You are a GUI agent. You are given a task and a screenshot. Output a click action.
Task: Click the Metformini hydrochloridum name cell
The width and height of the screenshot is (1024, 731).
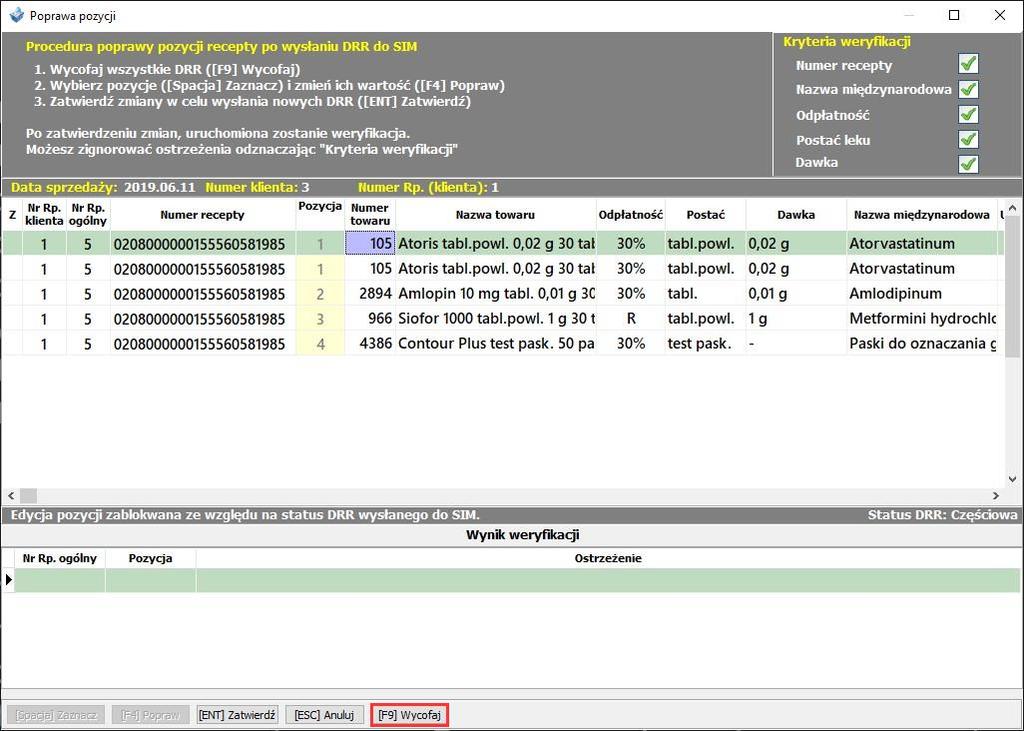tap(922, 319)
